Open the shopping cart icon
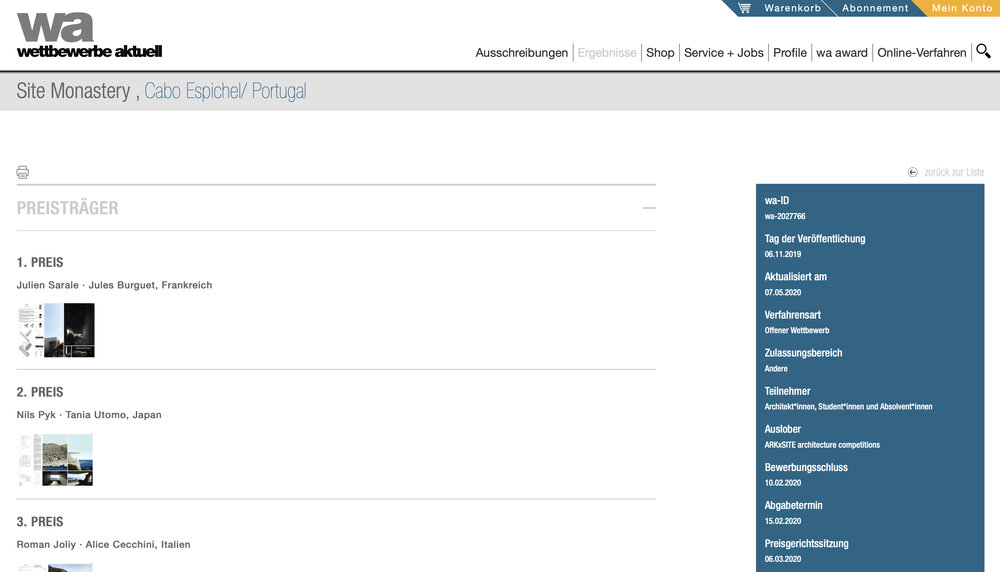The width and height of the screenshot is (1000, 572). pyautogui.click(x=744, y=8)
